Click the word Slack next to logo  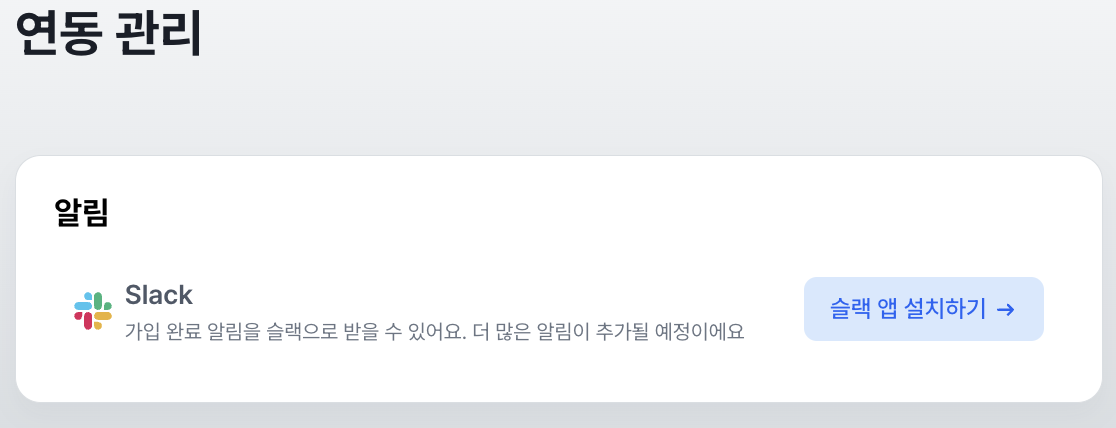[x=159, y=295]
